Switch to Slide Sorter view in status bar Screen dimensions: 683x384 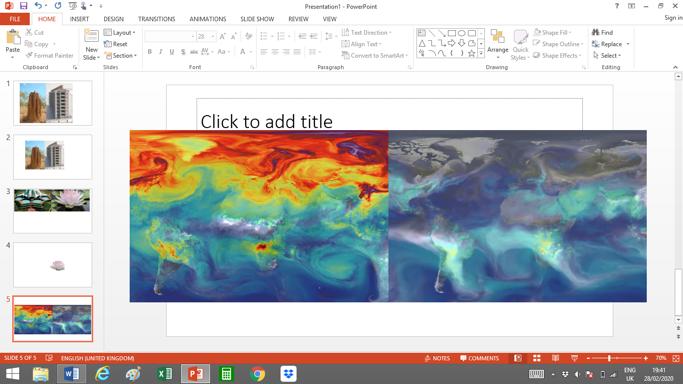point(537,358)
